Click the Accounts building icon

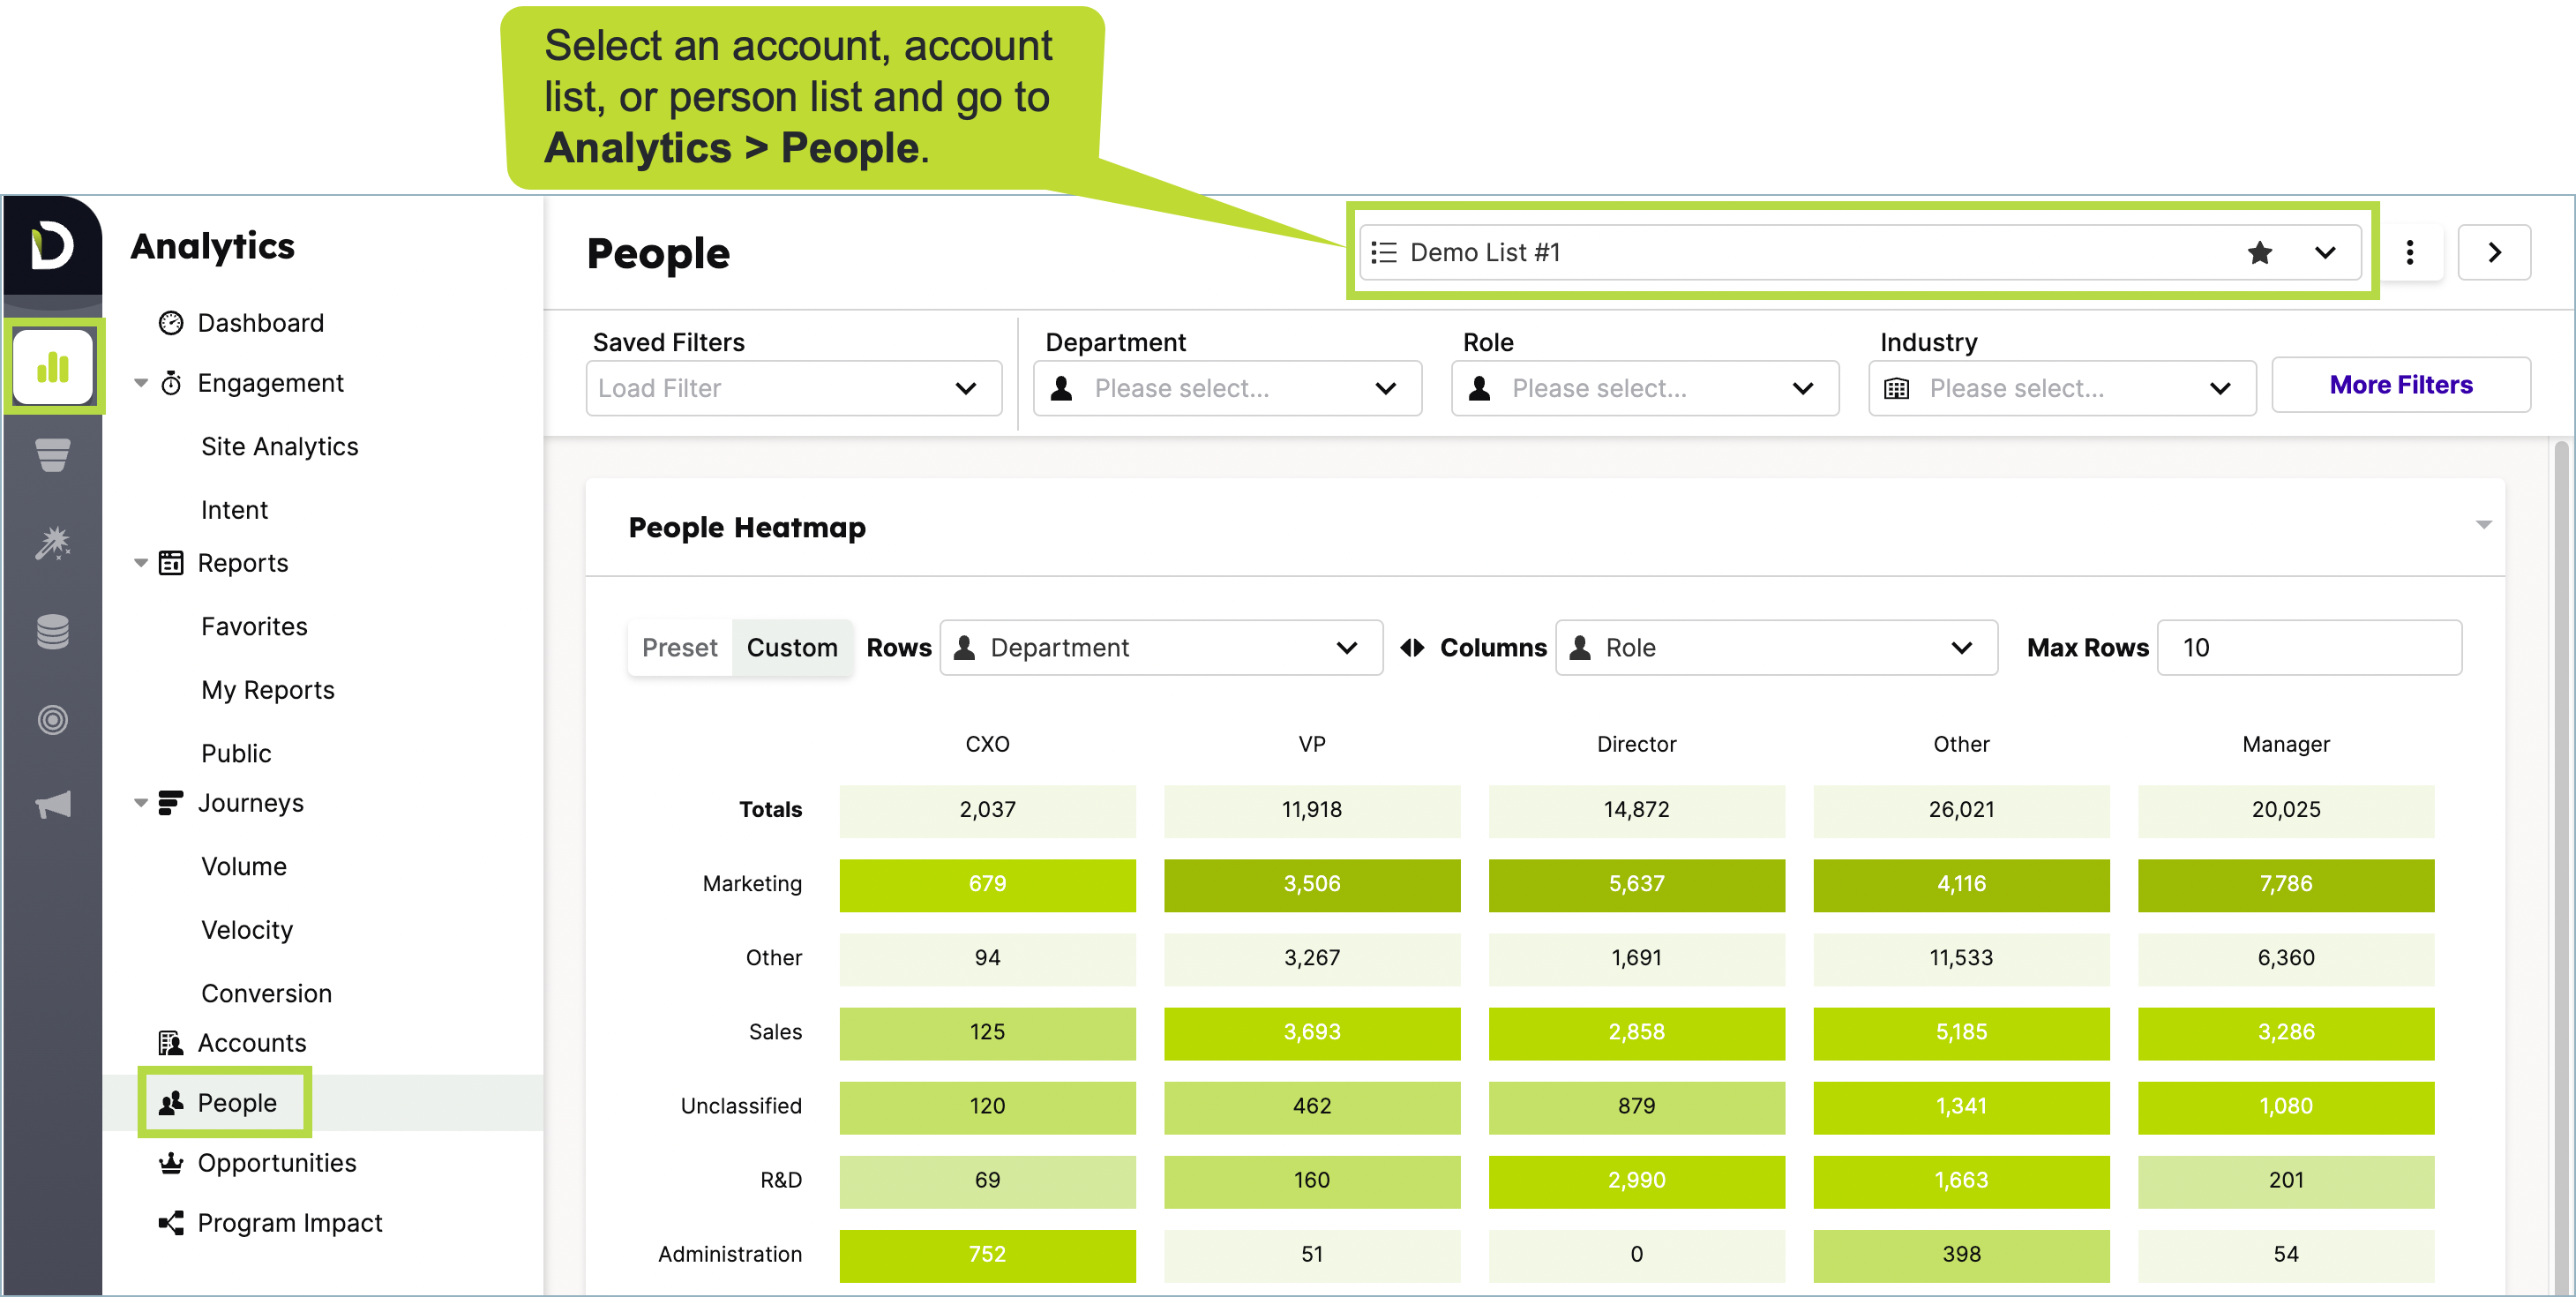[171, 1043]
